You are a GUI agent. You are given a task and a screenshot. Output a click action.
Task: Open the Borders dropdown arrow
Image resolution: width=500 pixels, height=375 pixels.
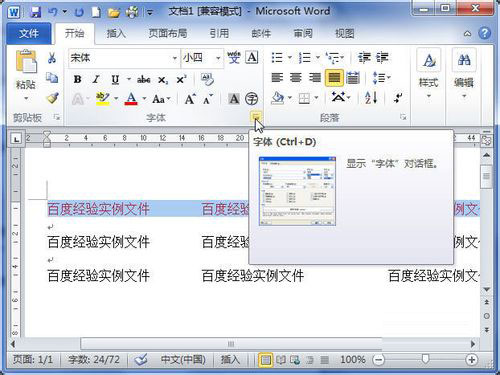pos(316,98)
